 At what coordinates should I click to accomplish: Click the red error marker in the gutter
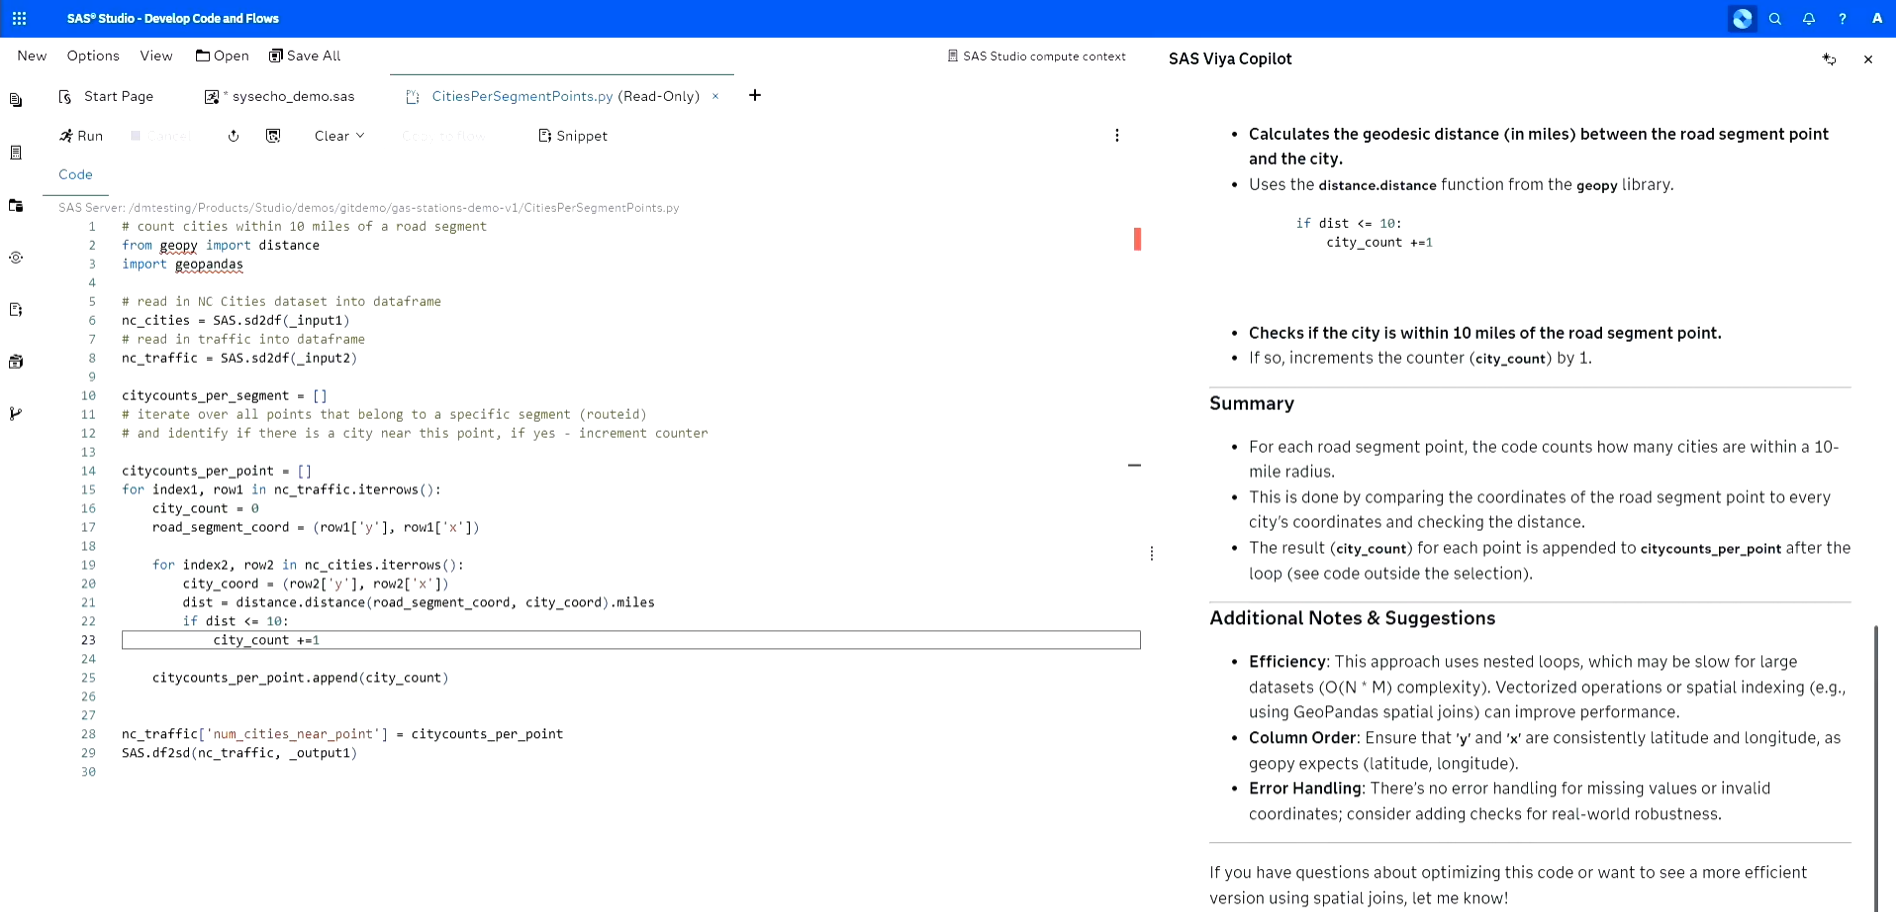pyautogui.click(x=1137, y=239)
